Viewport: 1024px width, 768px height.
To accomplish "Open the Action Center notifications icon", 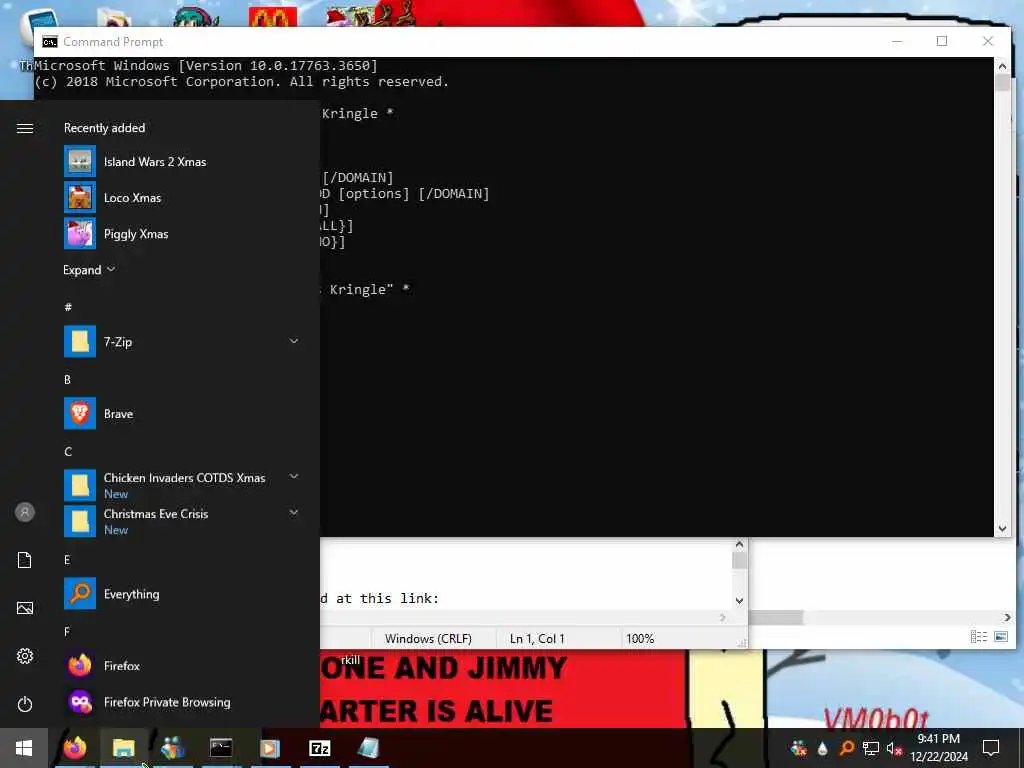I will tap(991, 748).
